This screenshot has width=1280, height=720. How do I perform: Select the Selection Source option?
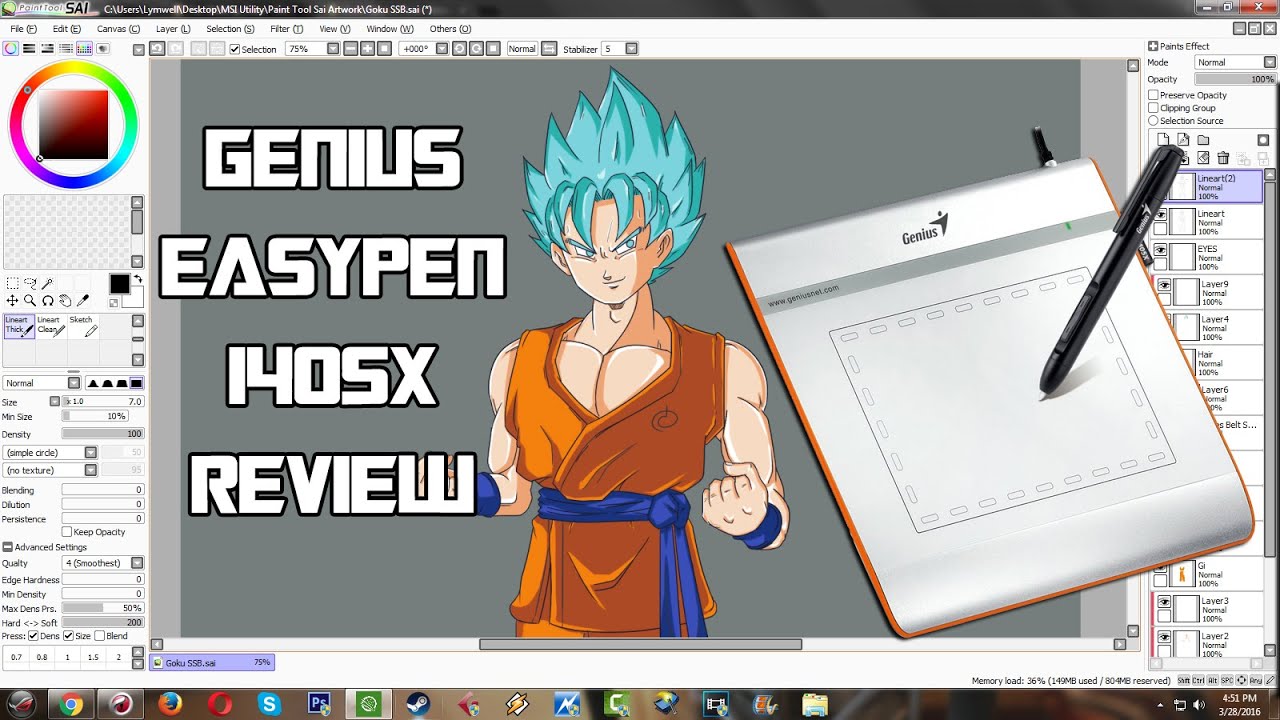[1153, 121]
